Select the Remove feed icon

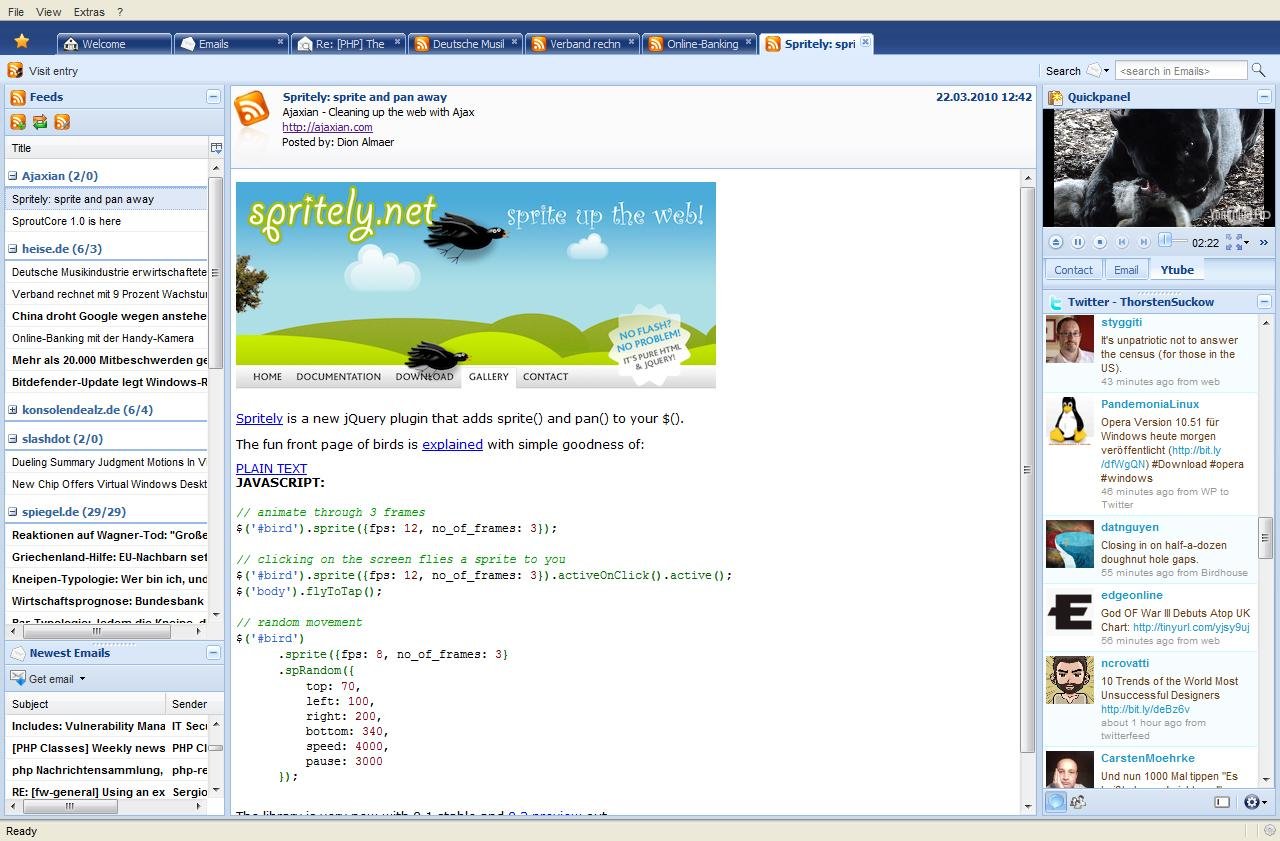[62, 122]
